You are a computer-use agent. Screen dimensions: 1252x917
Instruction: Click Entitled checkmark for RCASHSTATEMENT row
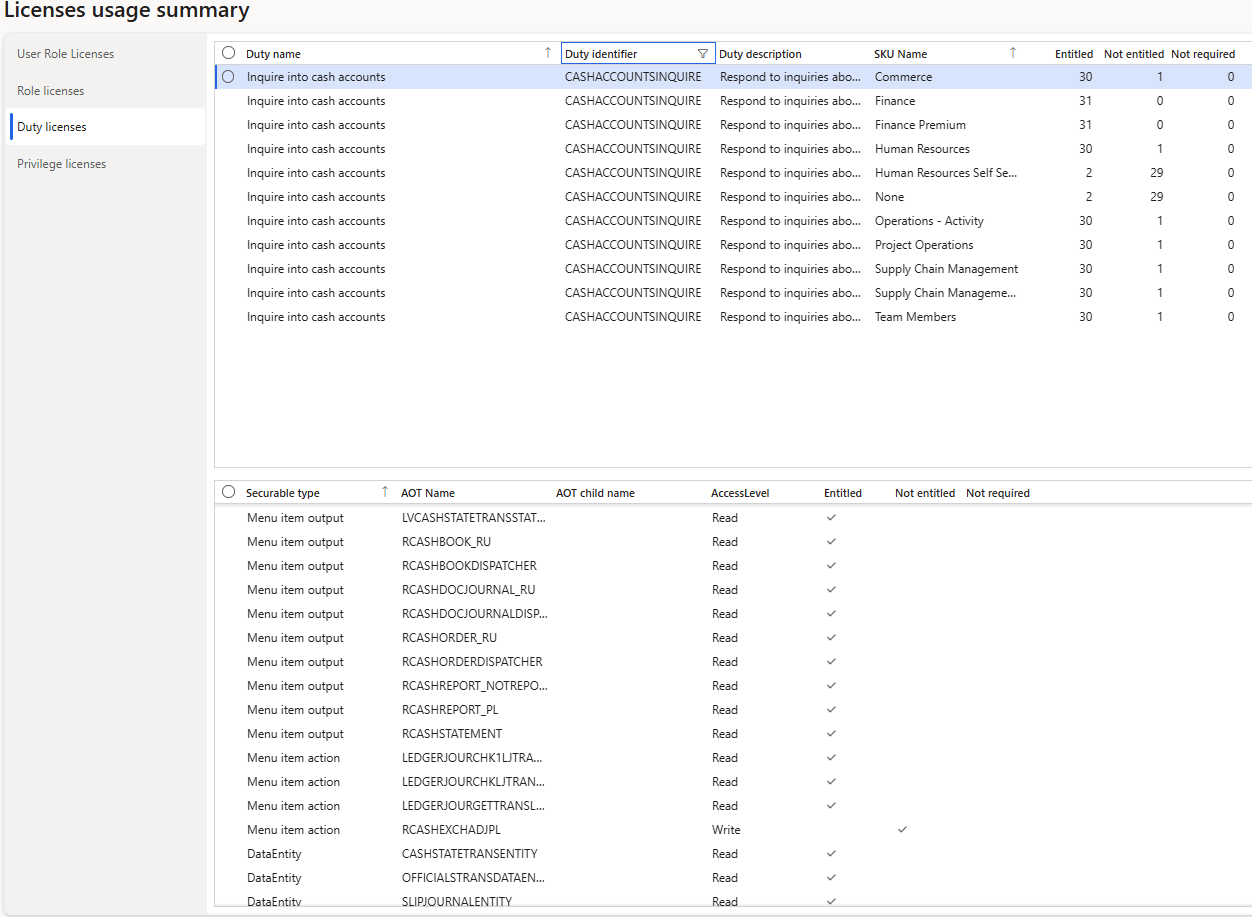tap(831, 734)
